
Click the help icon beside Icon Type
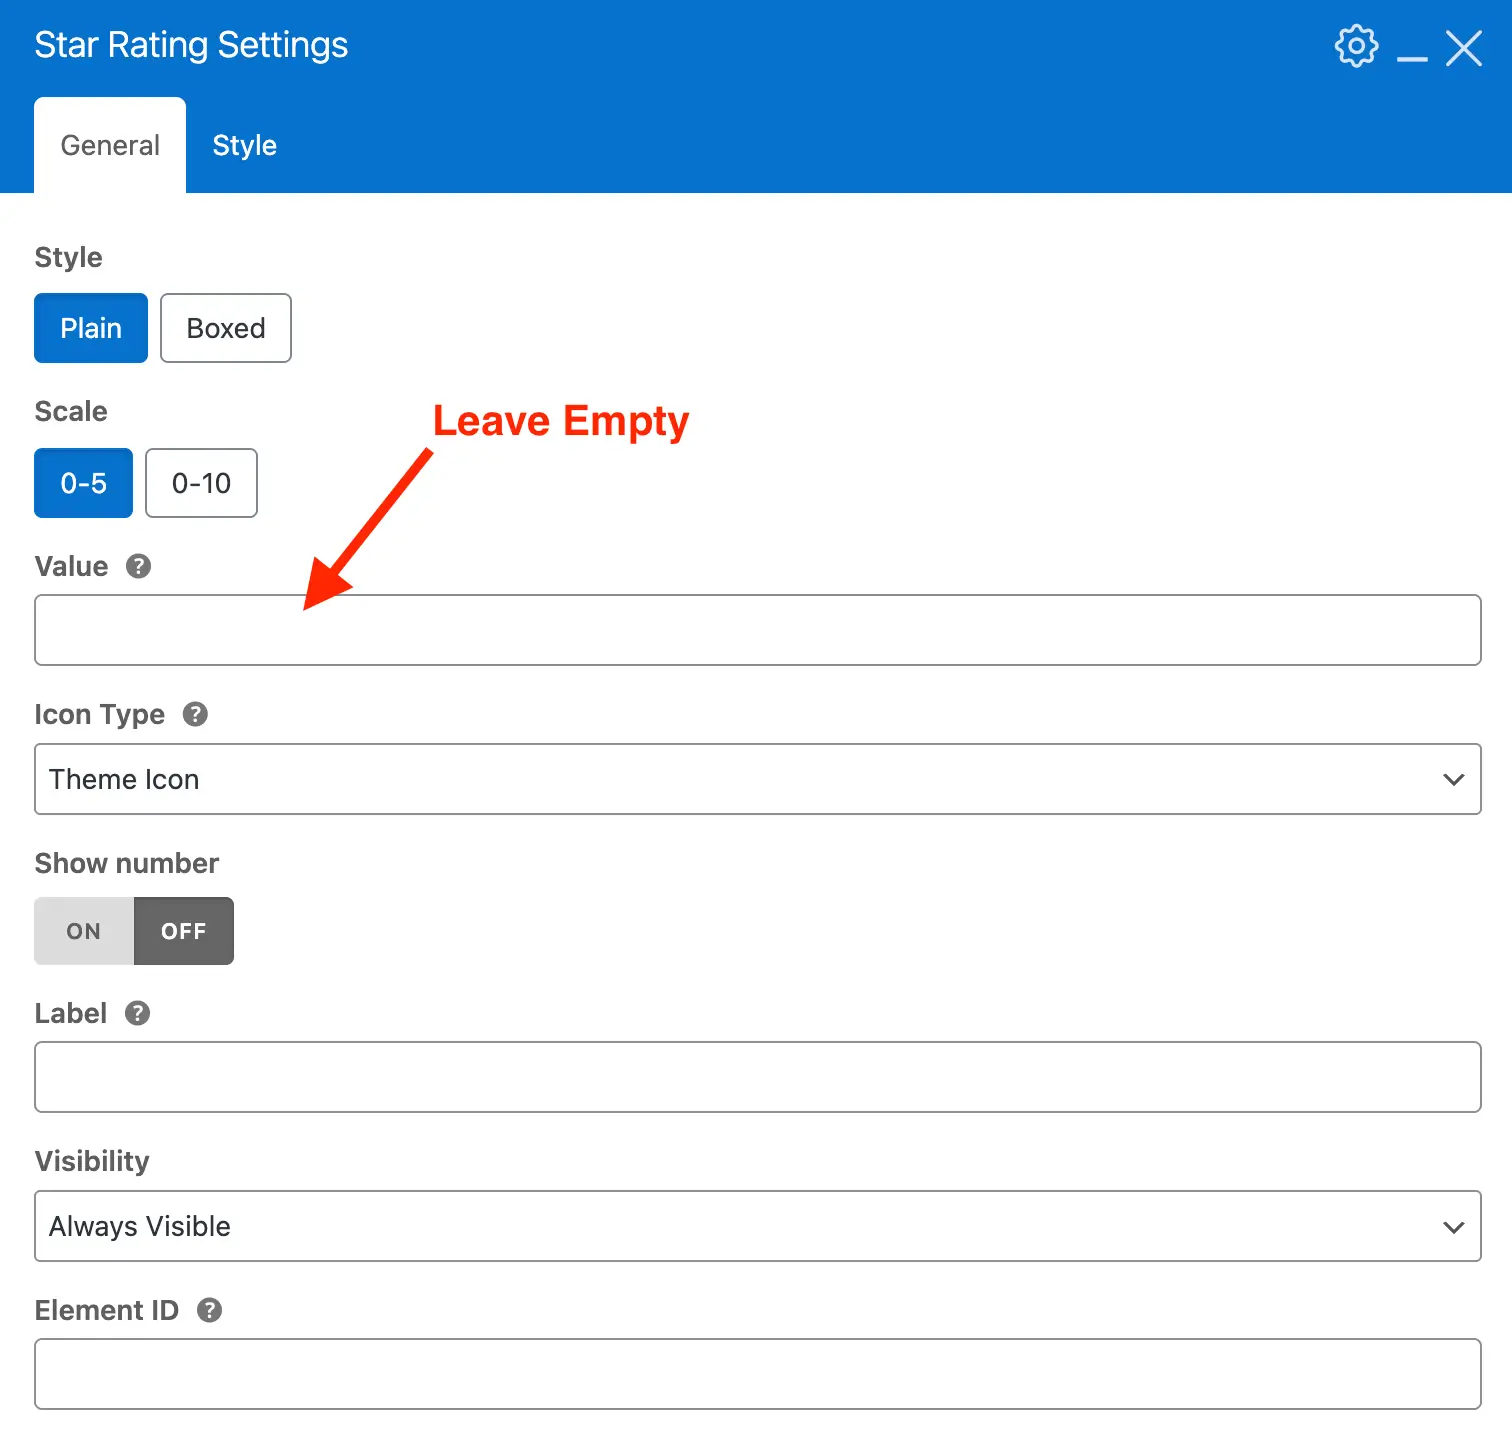(x=195, y=714)
